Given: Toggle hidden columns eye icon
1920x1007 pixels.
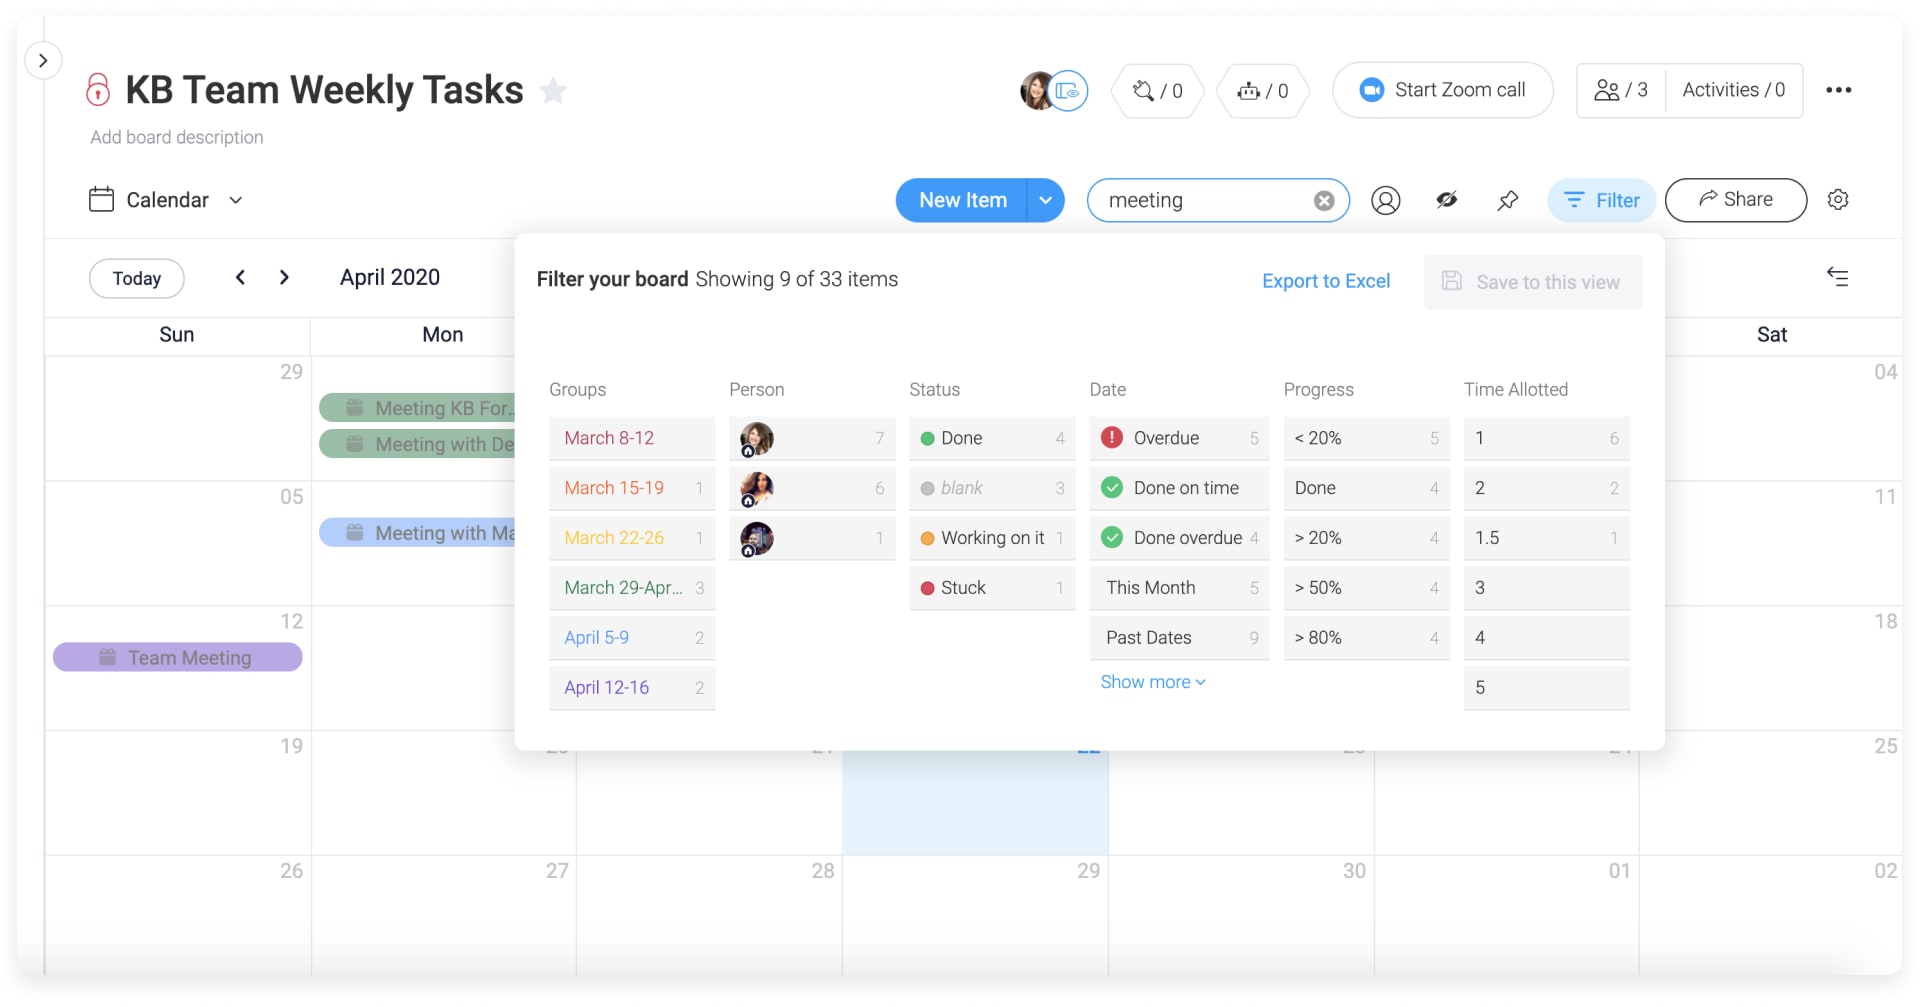Looking at the screenshot, I should tap(1446, 200).
